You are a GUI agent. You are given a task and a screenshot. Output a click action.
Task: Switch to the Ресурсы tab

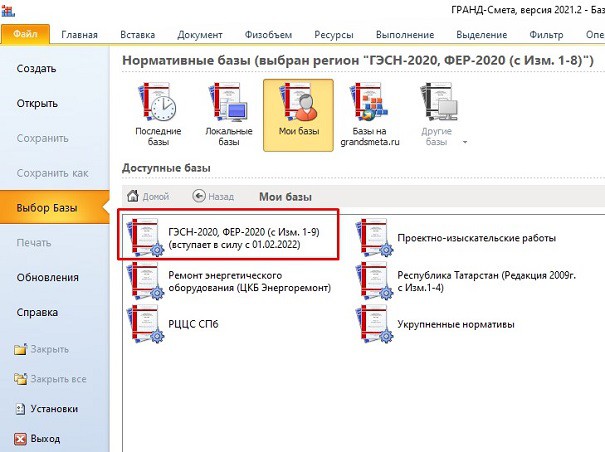click(x=333, y=35)
